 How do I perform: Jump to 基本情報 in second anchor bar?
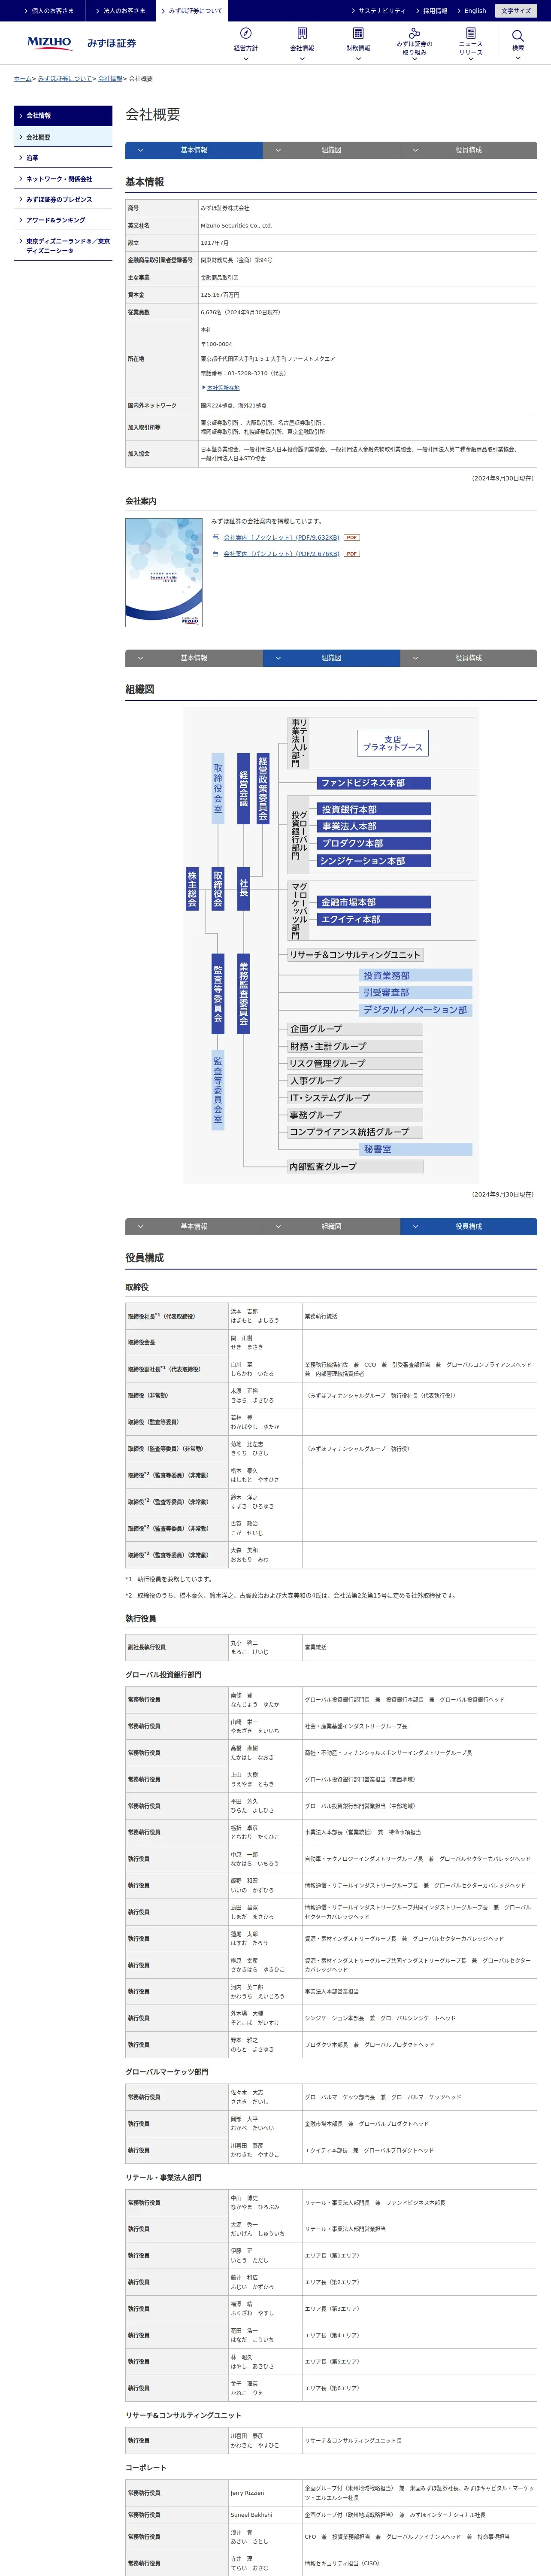194,658
